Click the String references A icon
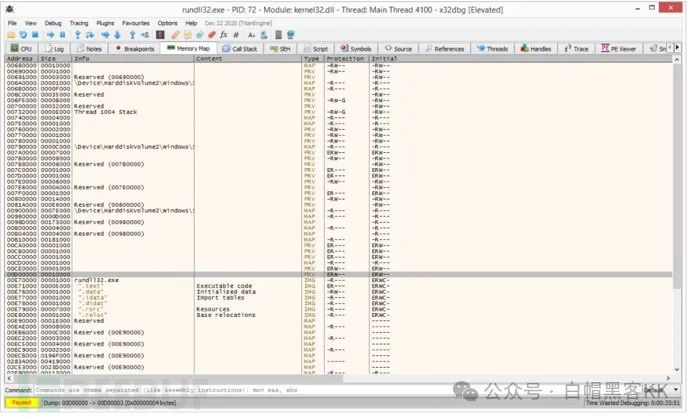690x419 pixels. coord(251,35)
